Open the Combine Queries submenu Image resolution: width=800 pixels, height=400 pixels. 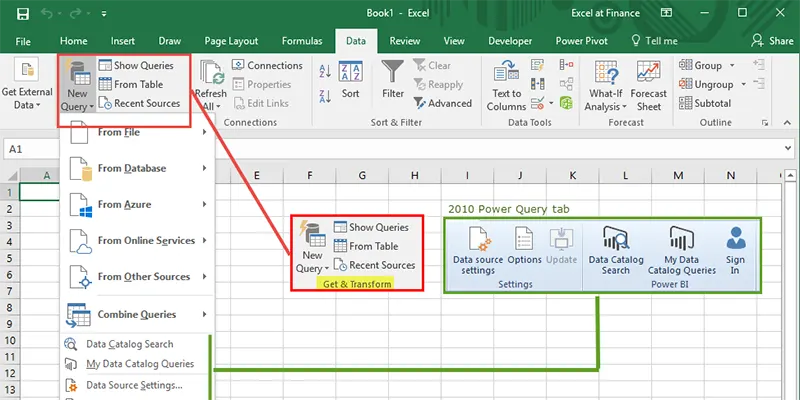137,314
